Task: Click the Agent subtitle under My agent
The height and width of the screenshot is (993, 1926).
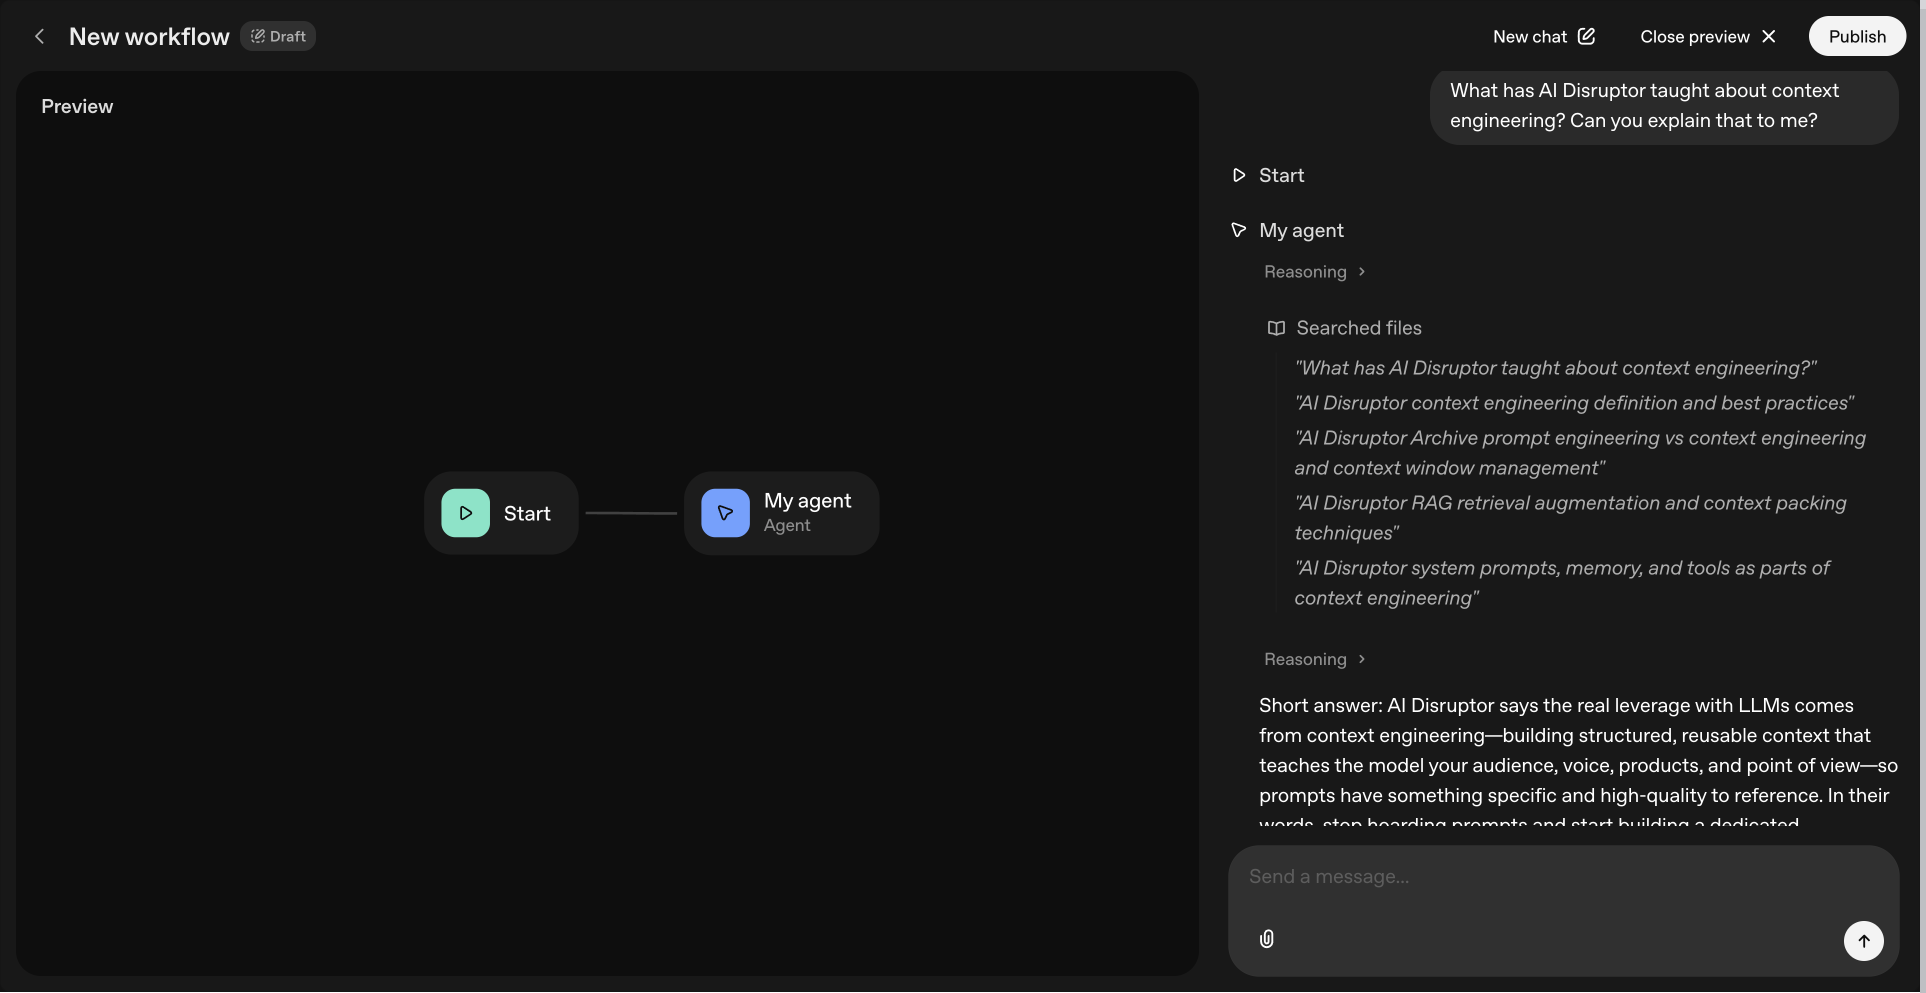Action: [x=787, y=526]
